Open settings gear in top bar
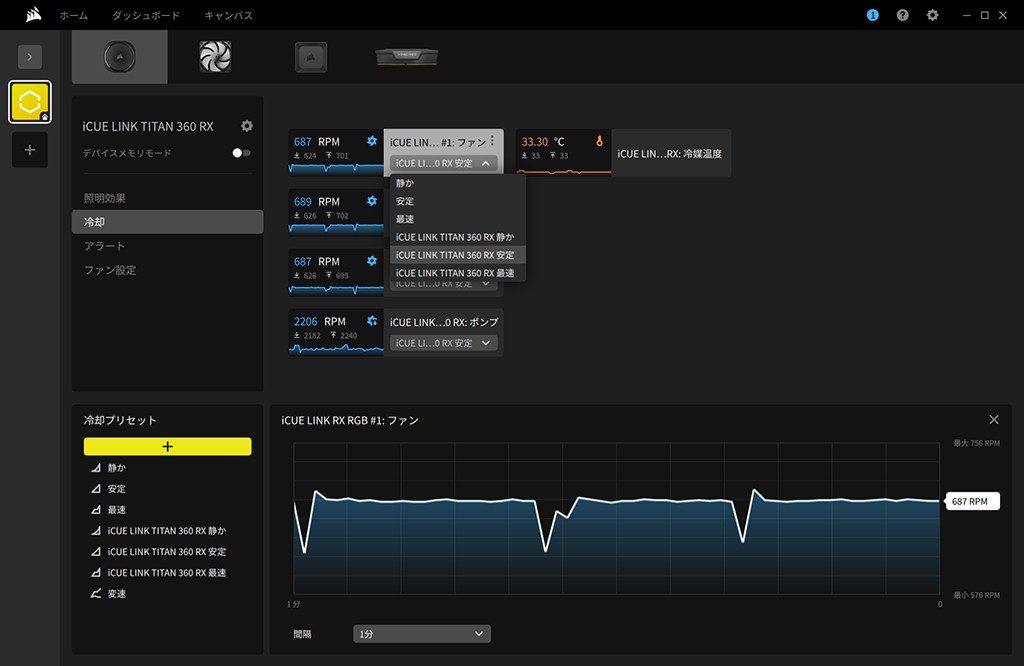 point(932,16)
